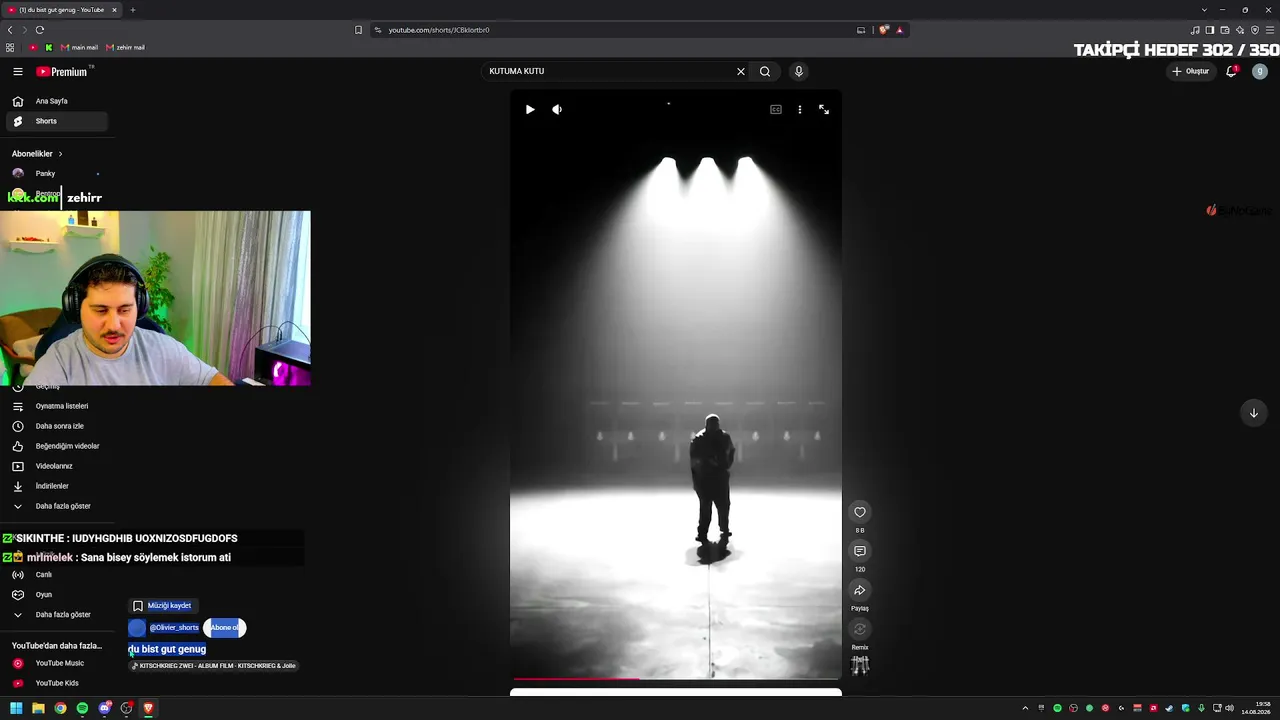Toggle captions on the Short
Image resolution: width=1280 pixels, height=720 pixels.
click(x=776, y=109)
